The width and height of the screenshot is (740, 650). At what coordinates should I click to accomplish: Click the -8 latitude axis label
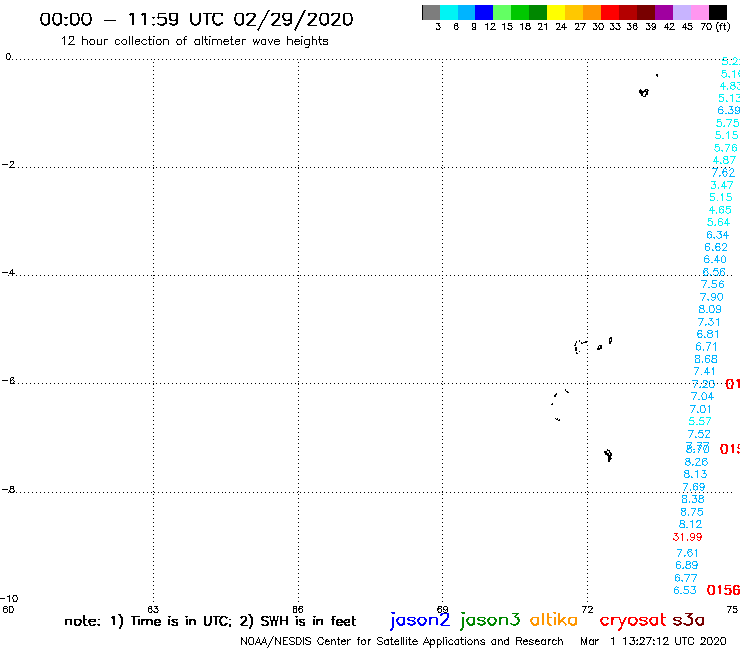point(8,490)
